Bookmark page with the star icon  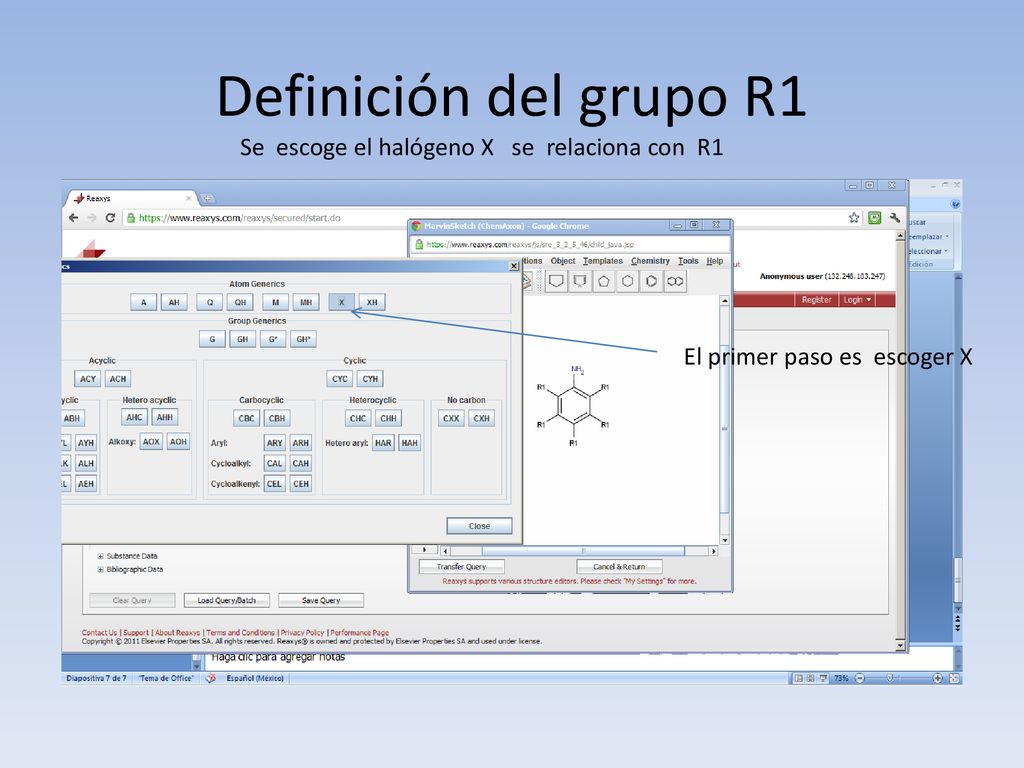[854, 218]
